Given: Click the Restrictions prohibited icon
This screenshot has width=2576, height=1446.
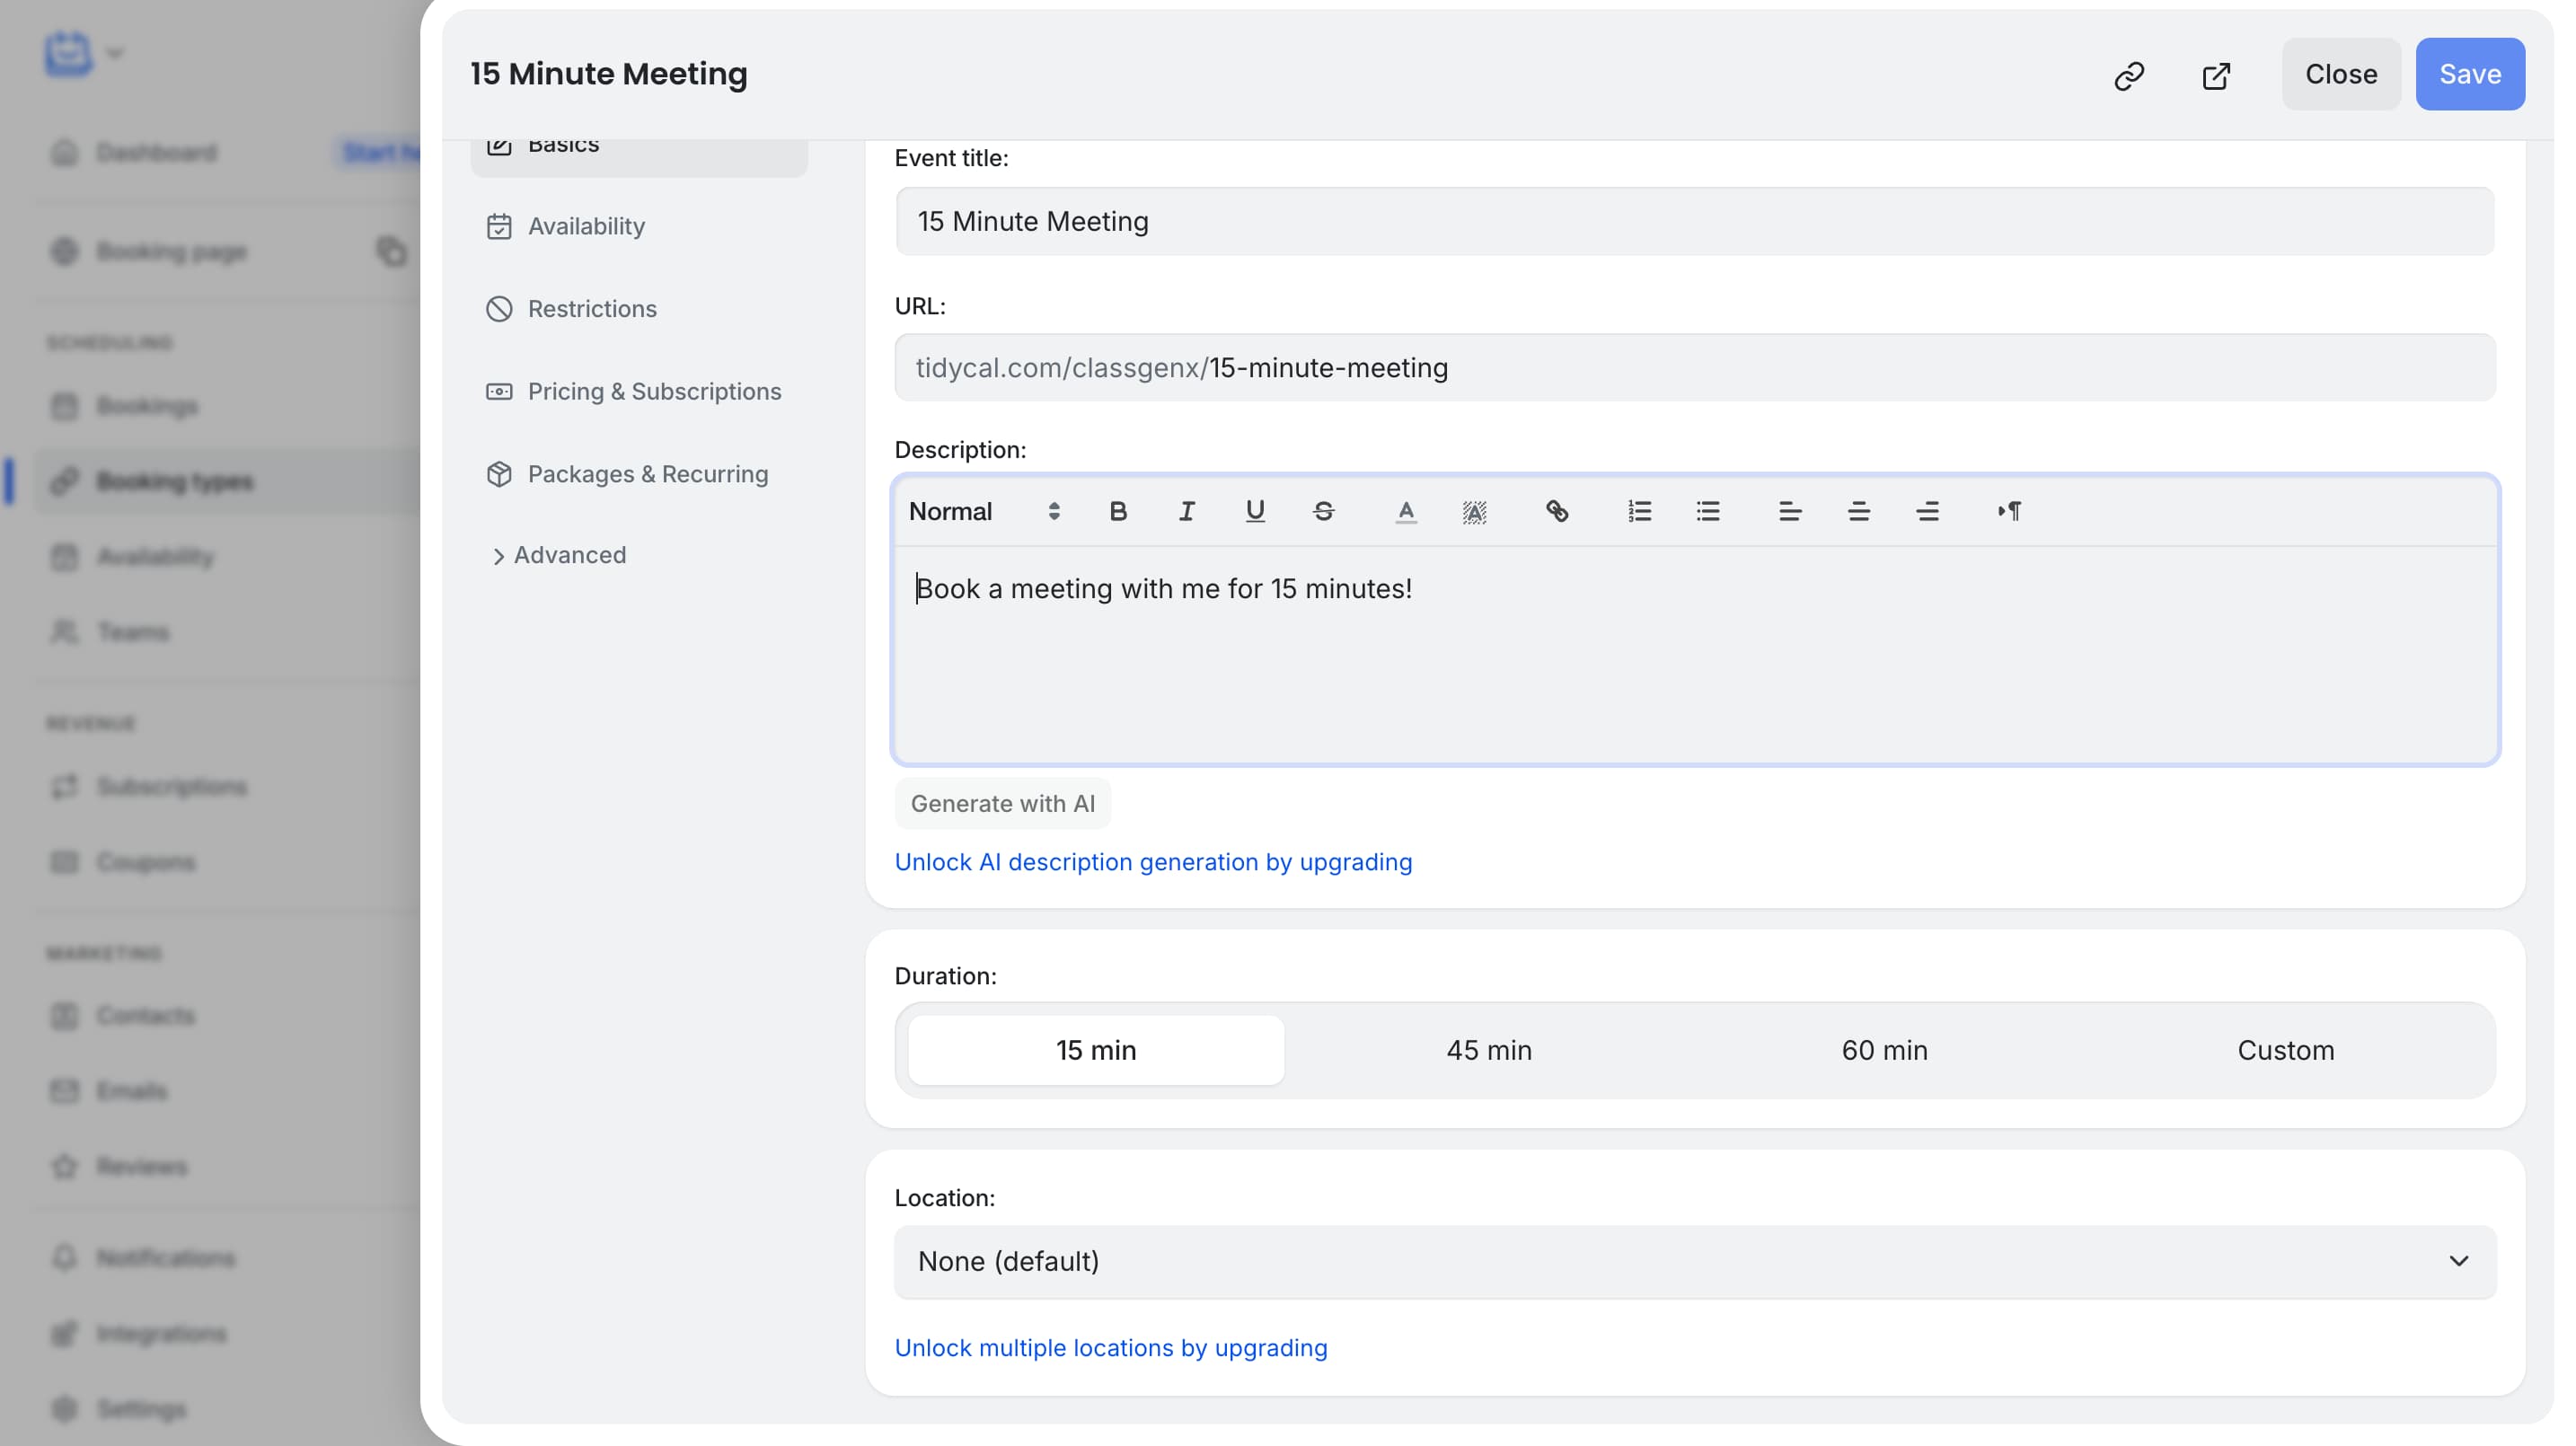Looking at the screenshot, I should tap(499, 309).
